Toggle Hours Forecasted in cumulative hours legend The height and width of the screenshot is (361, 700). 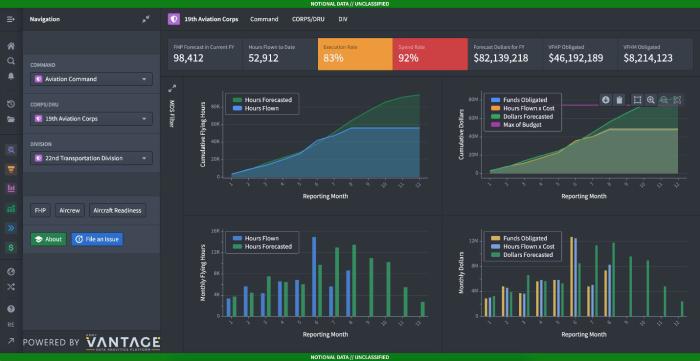pyautogui.click(x=262, y=100)
